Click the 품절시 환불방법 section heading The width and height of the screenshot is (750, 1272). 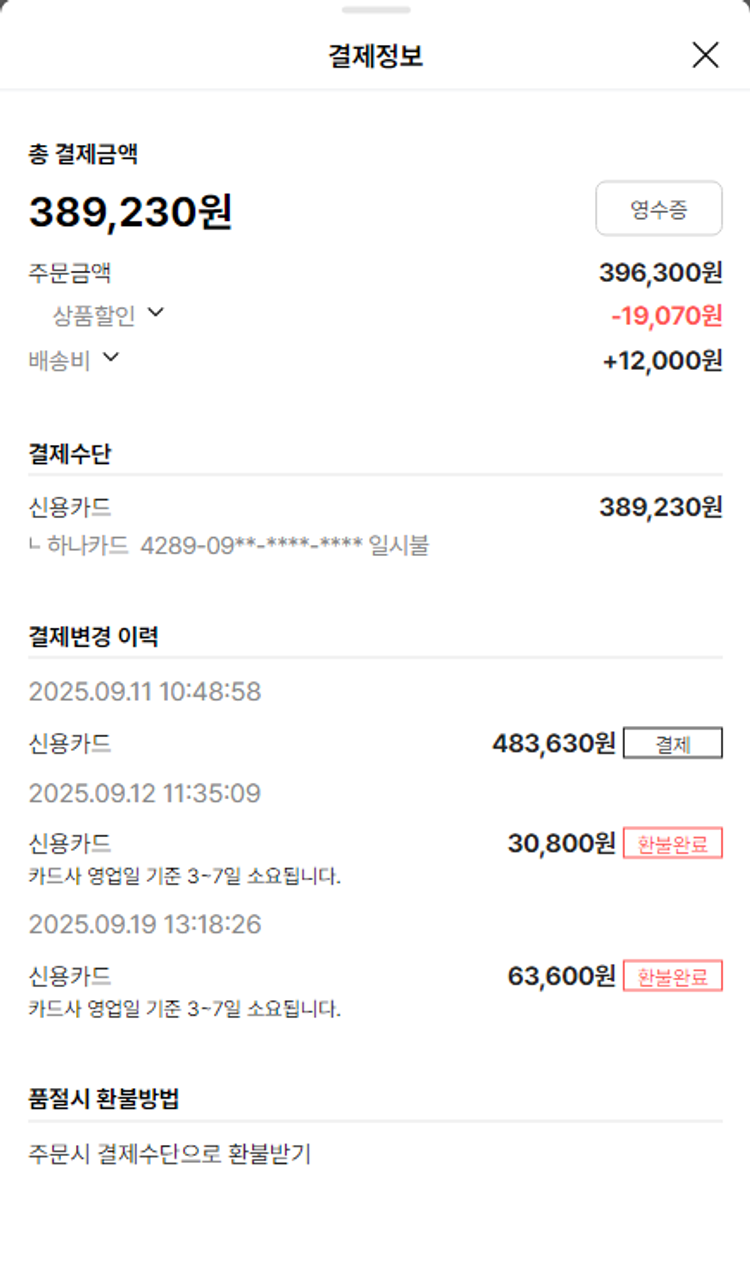point(104,1099)
